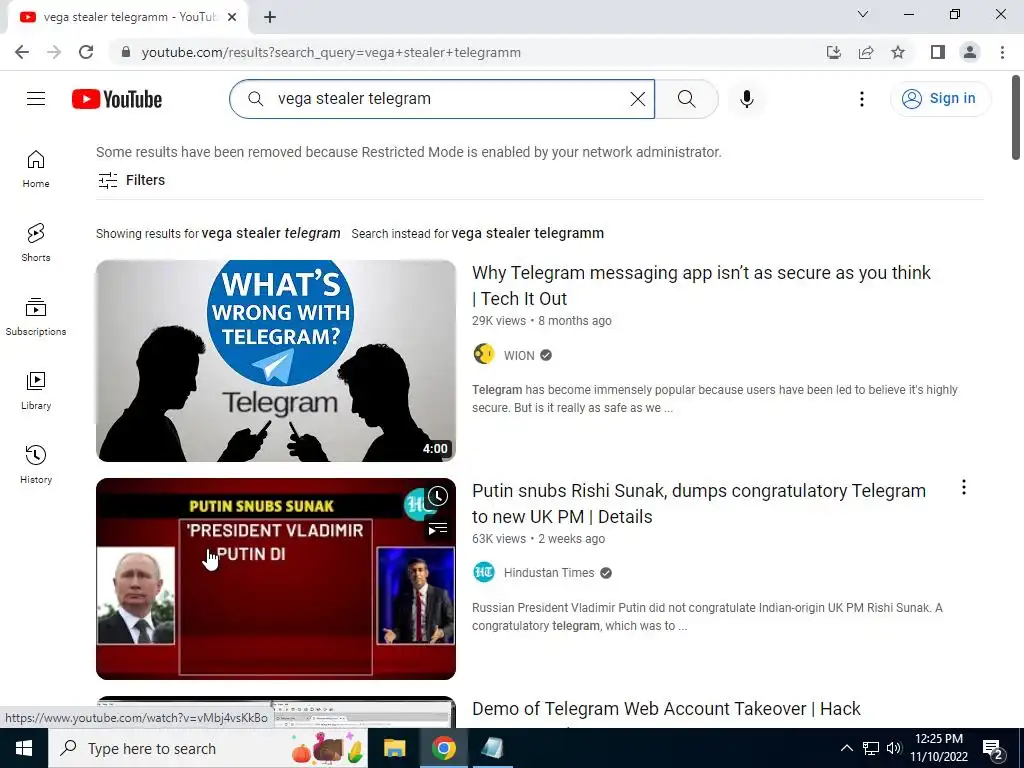Select the 'vega stealer telegramm - YouTube' tab
The width and height of the screenshot is (1024, 768).
click(x=127, y=17)
